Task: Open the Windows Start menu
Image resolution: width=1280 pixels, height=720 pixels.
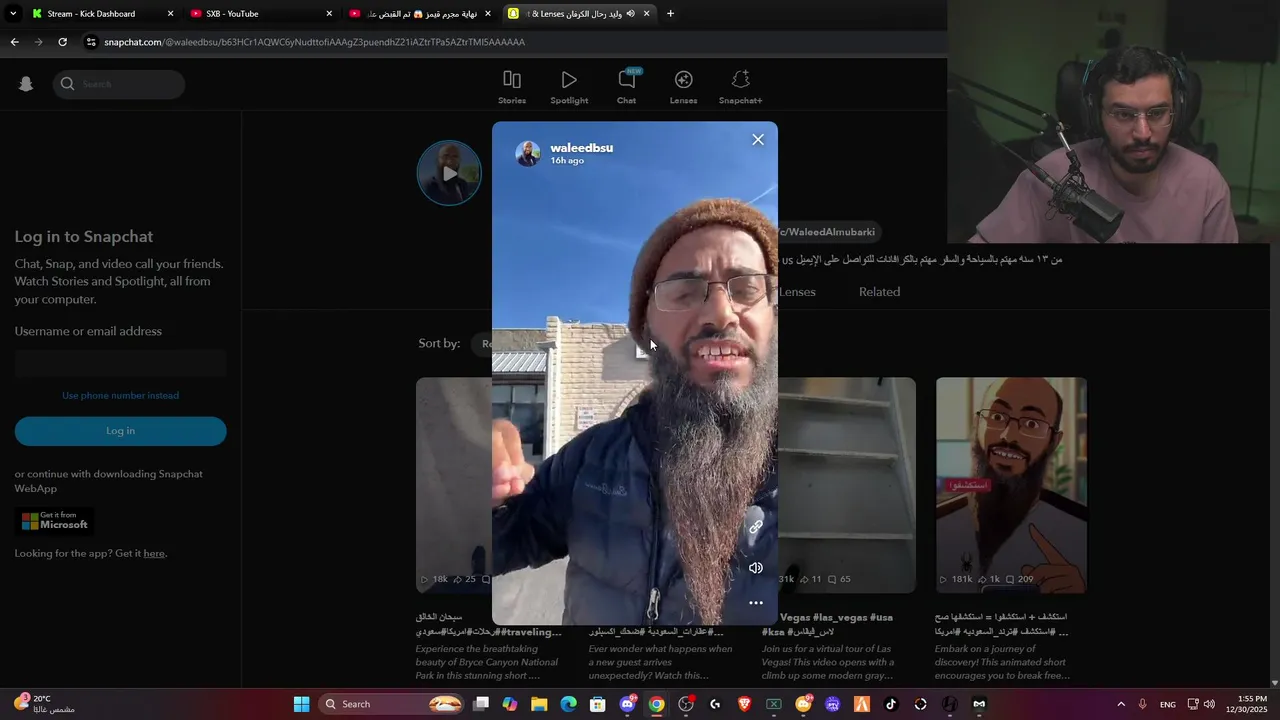Action: [301, 704]
